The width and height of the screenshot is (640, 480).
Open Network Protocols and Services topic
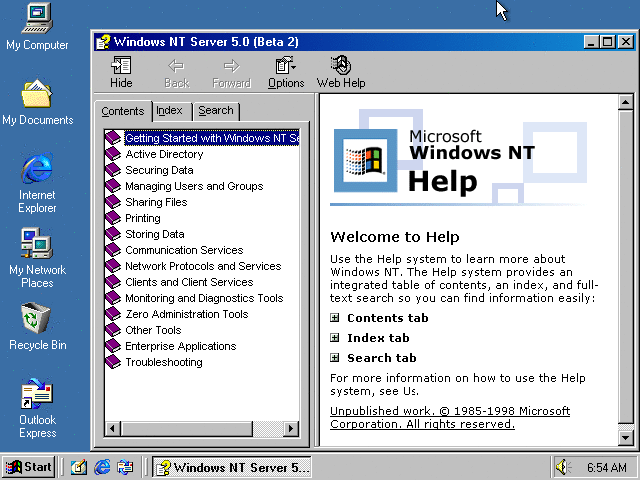pyautogui.click(x=203, y=266)
